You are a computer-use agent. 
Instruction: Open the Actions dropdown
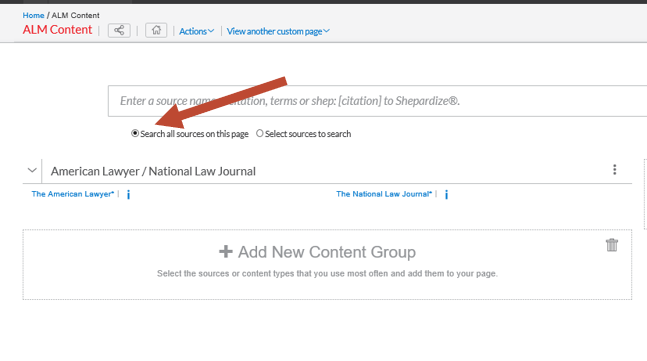(196, 31)
